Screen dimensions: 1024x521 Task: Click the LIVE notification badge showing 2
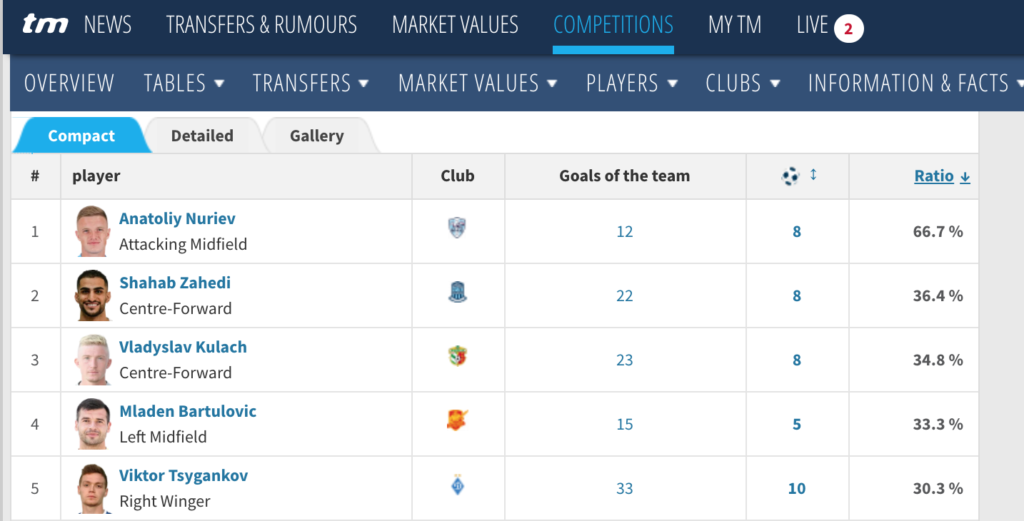click(848, 29)
